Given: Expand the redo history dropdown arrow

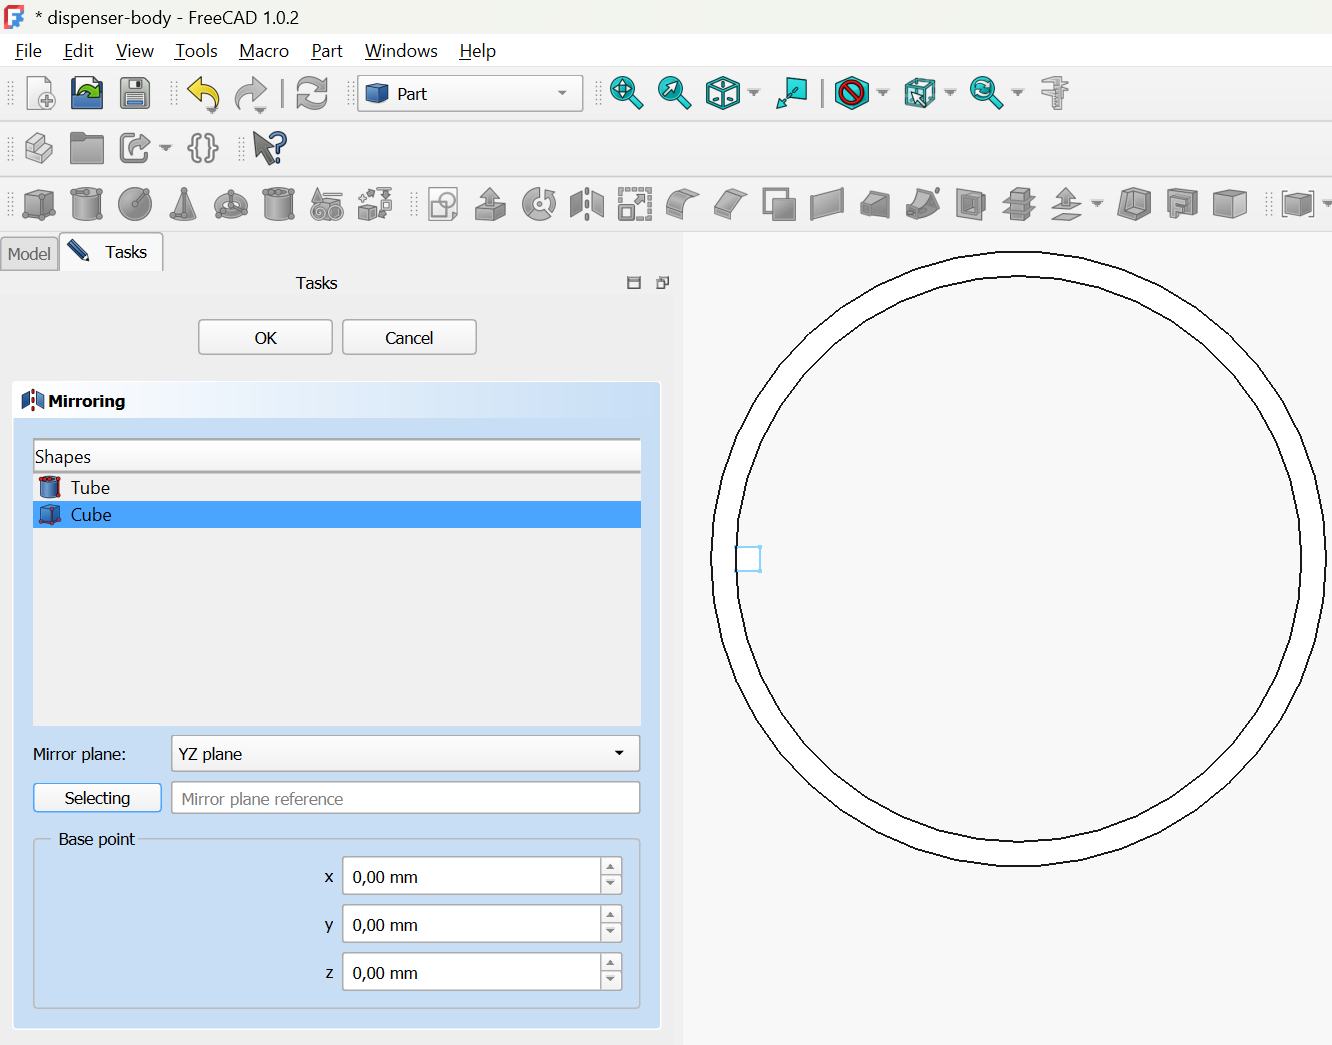Looking at the screenshot, I should tap(260, 109).
